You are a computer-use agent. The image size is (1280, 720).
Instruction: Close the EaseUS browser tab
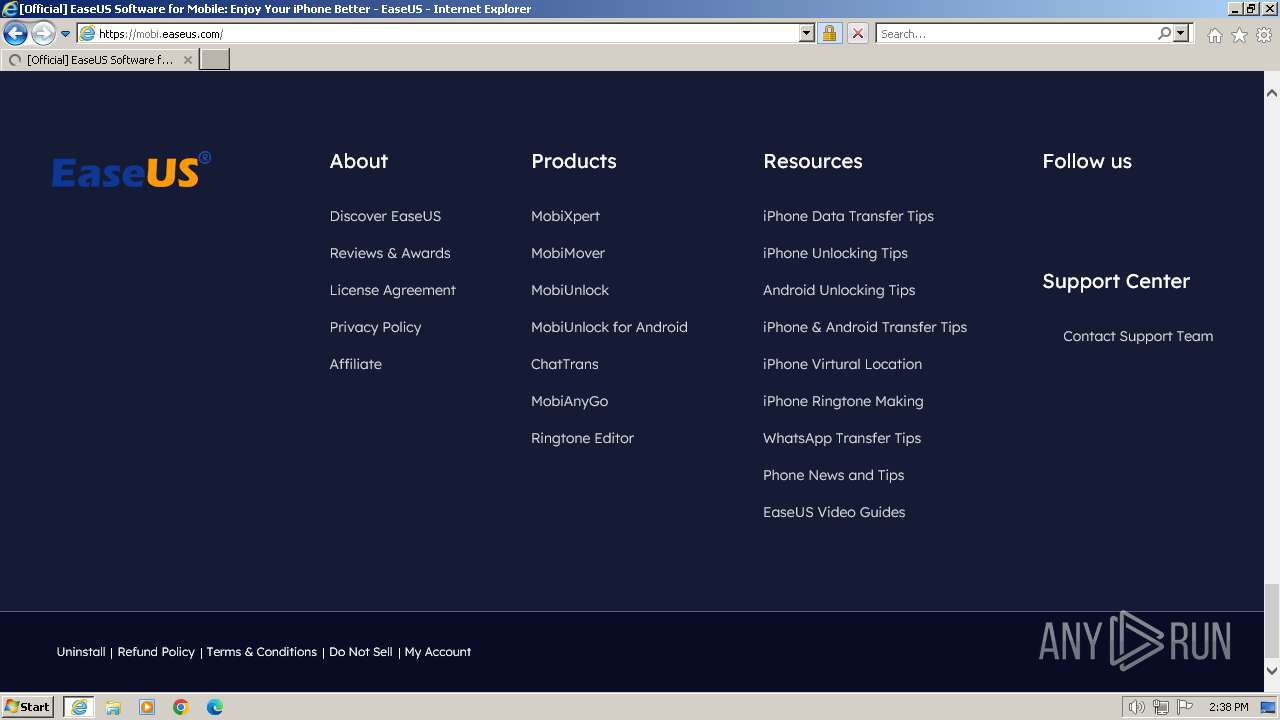point(187,60)
